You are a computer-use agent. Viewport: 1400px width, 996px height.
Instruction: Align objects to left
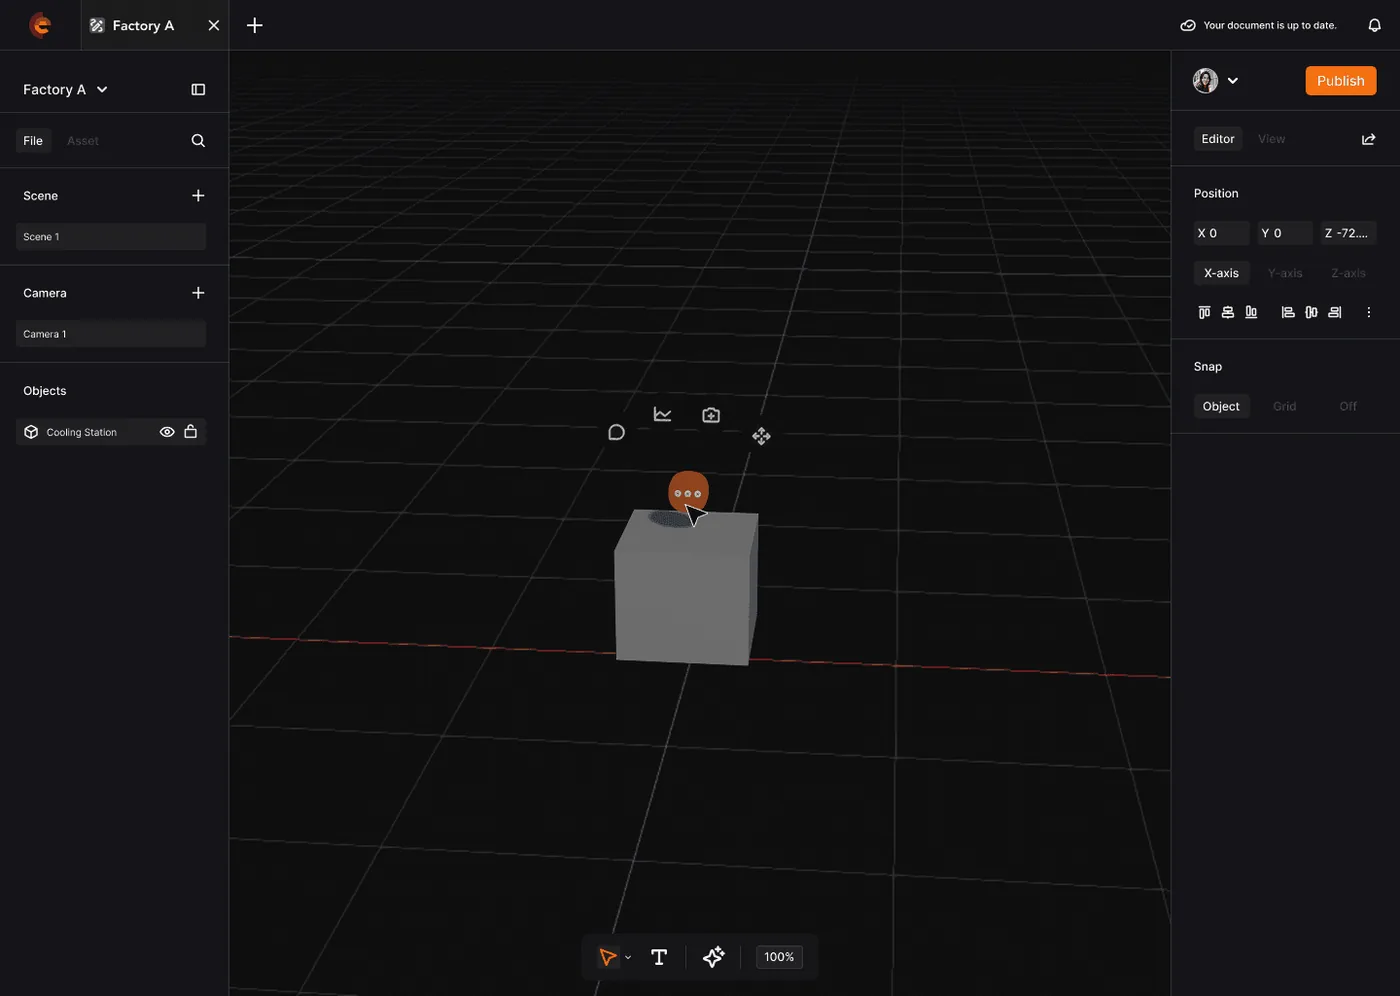[1288, 313]
